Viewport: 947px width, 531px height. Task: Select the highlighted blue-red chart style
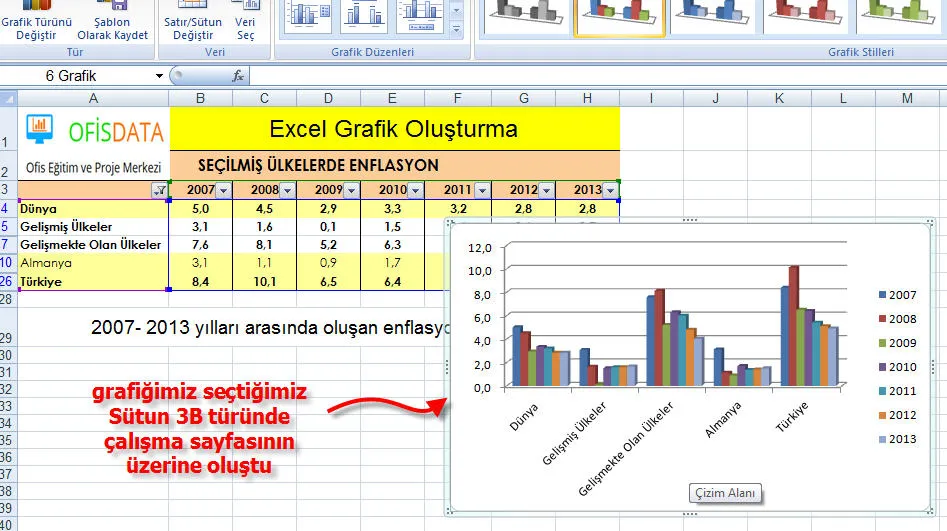click(620, 12)
